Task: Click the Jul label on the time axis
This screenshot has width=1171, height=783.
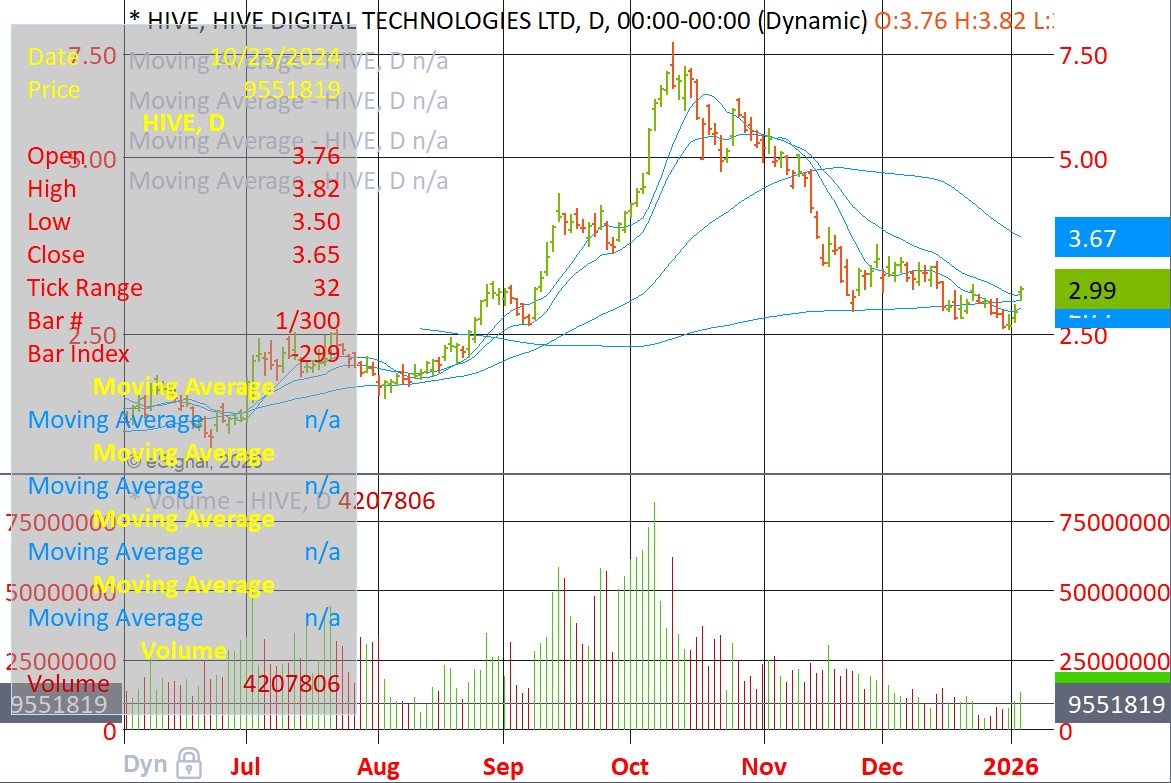Action: click(245, 767)
